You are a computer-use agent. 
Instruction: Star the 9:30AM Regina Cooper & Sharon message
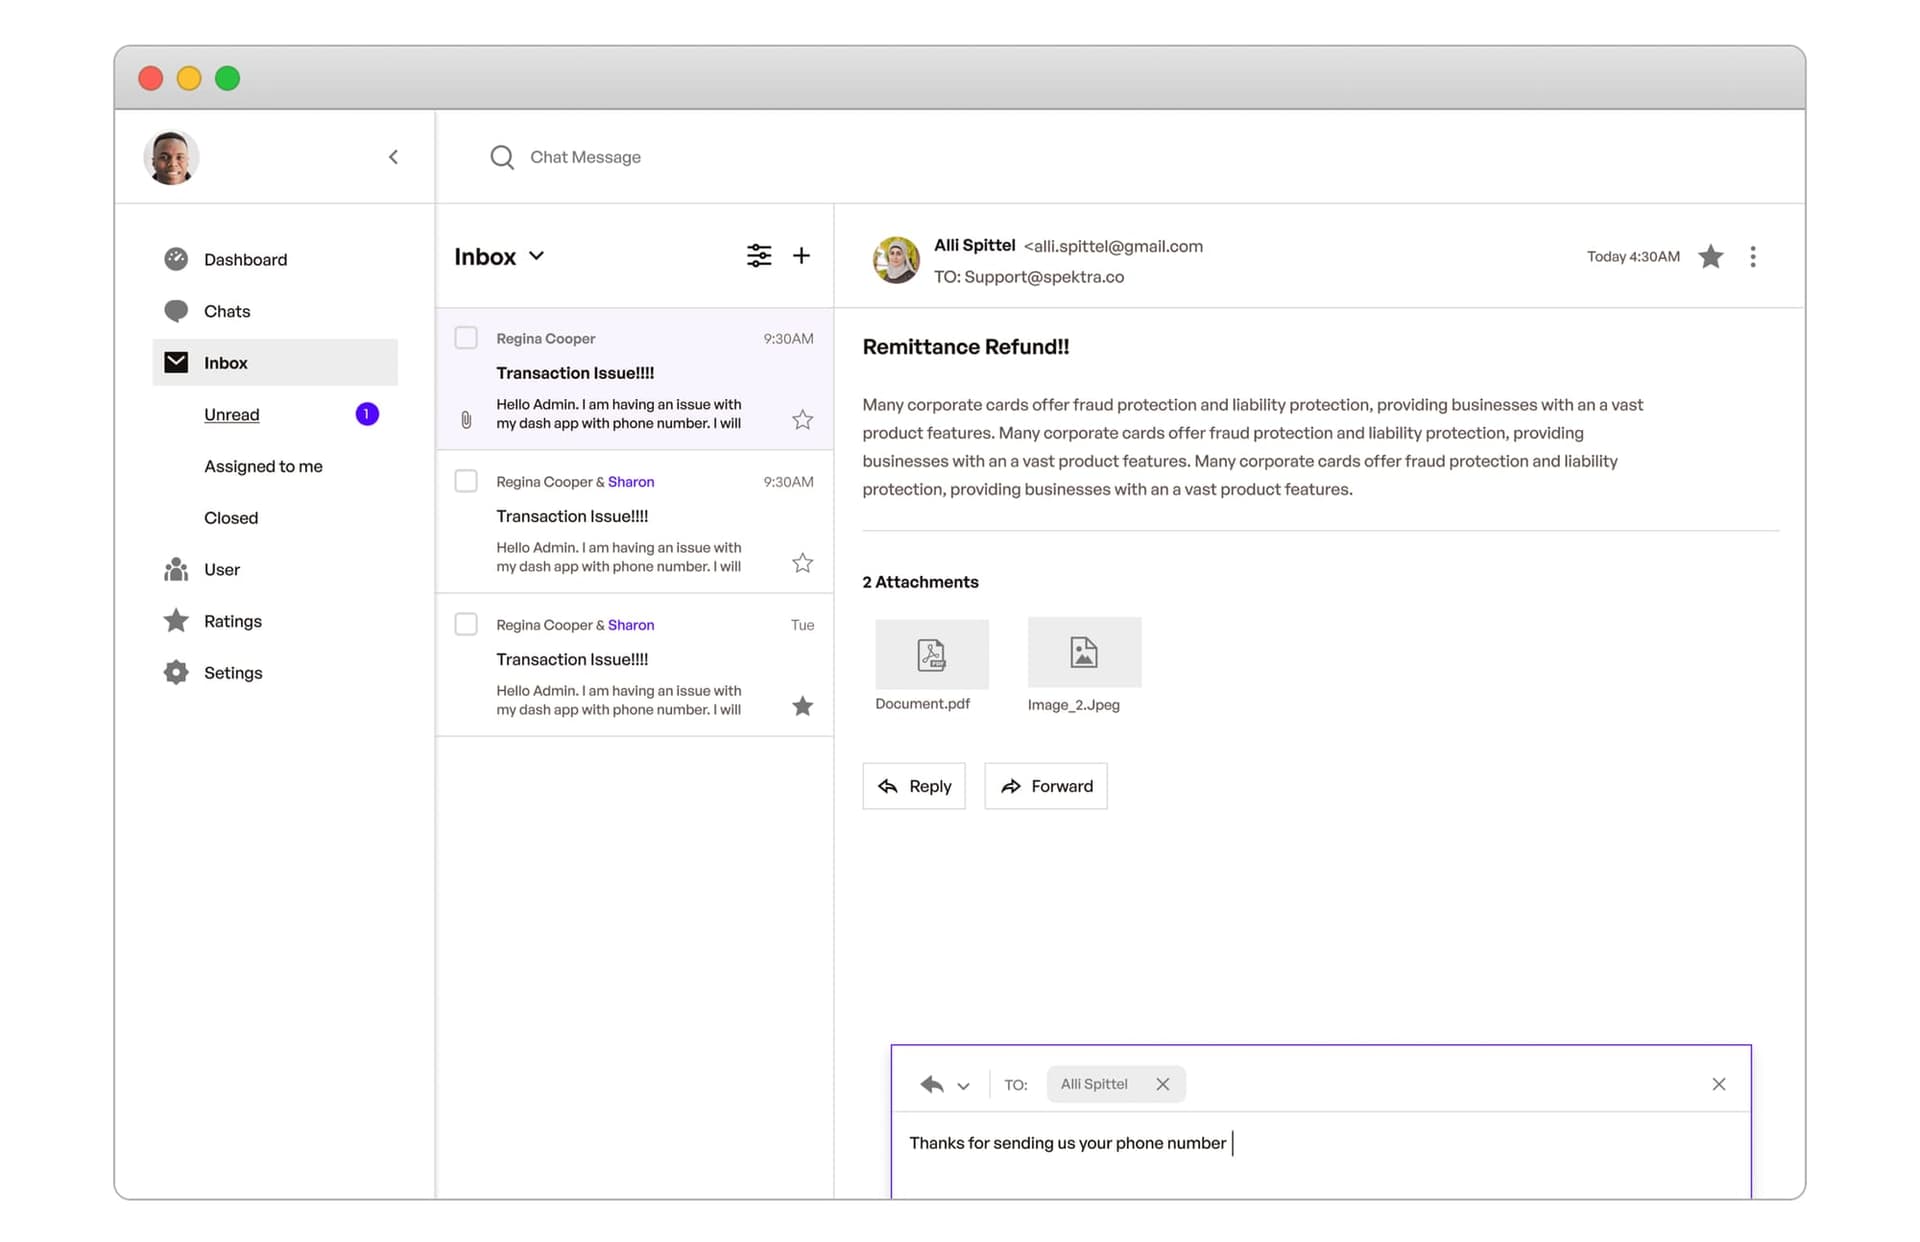pos(802,563)
